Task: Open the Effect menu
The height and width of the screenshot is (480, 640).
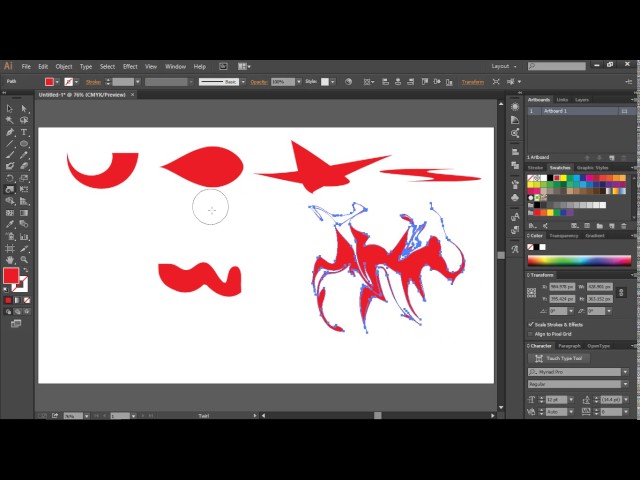Action: pyautogui.click(x=130, y=66)
